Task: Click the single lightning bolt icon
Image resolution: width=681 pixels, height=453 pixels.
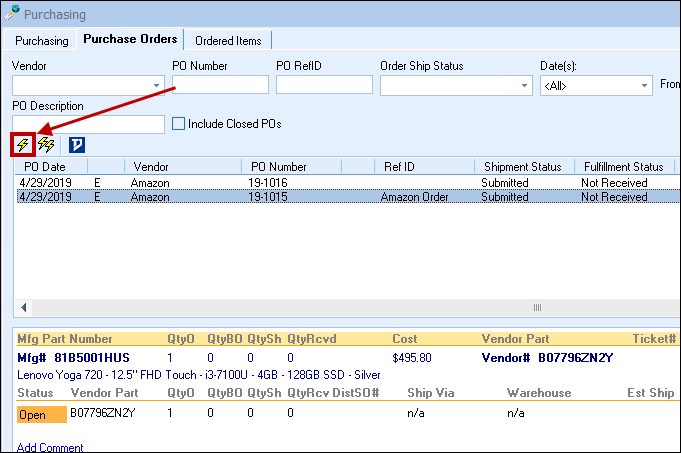Action: (23, 145)
